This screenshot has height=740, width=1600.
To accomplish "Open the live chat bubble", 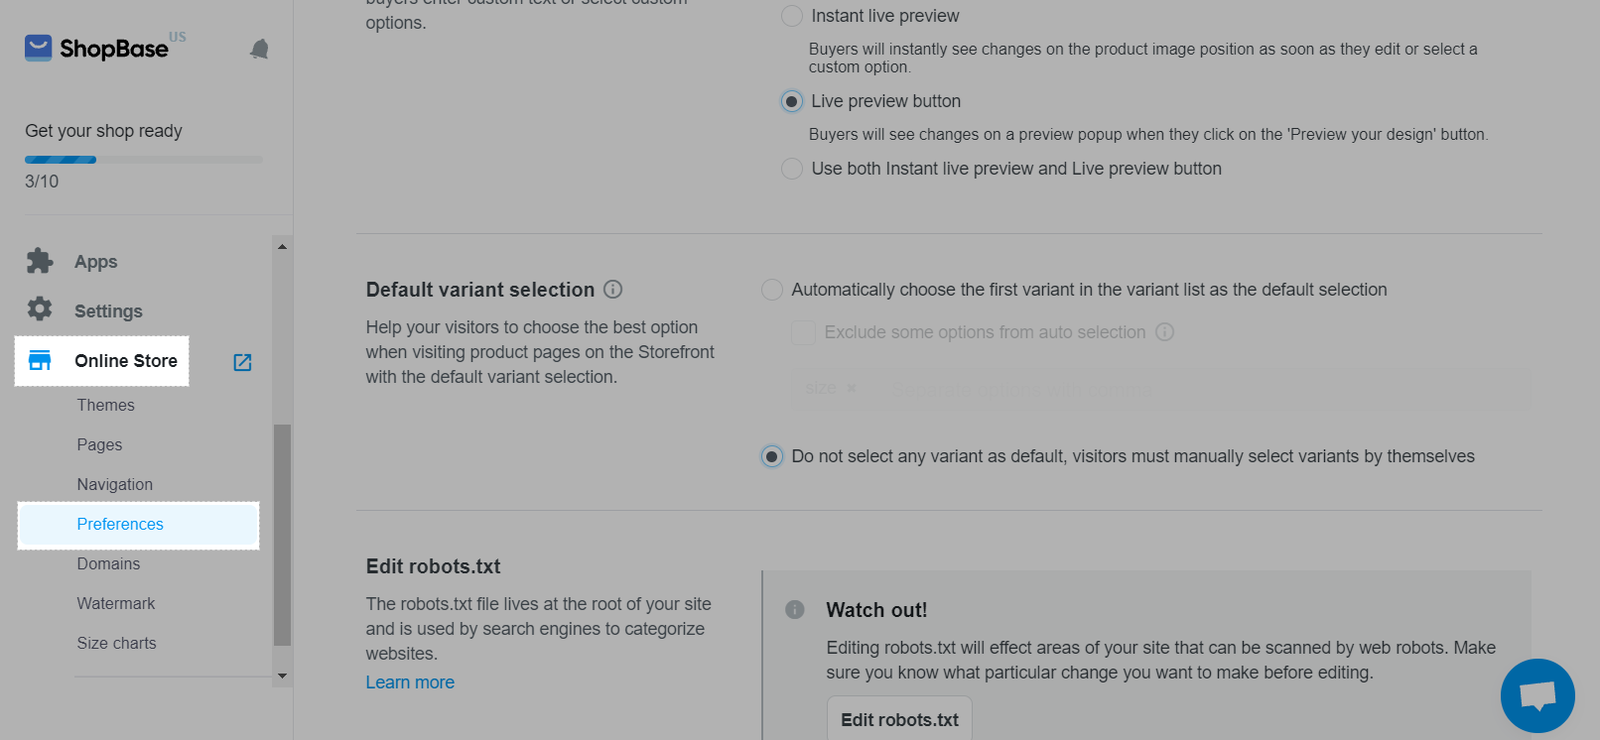I will tap(1537, 695).
